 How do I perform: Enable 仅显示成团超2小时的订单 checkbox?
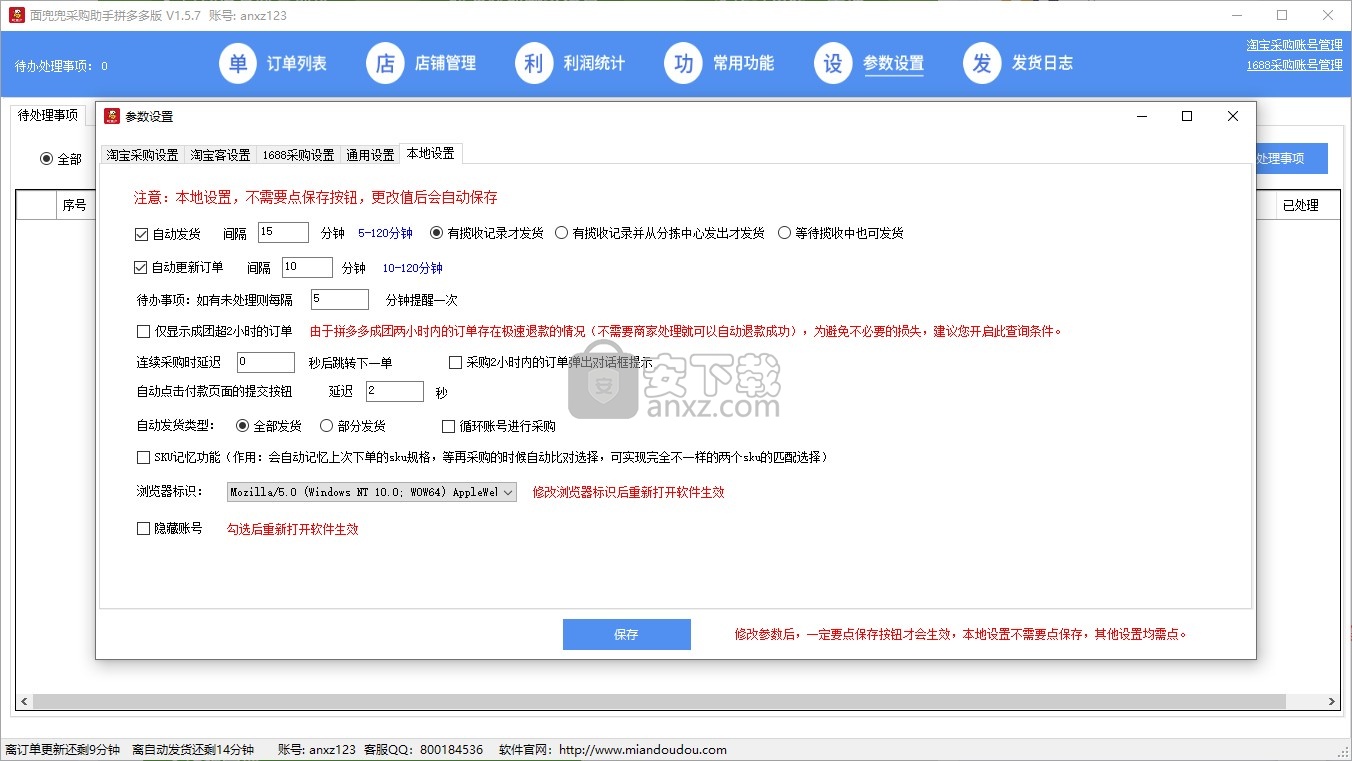click(x=143, y=332)
